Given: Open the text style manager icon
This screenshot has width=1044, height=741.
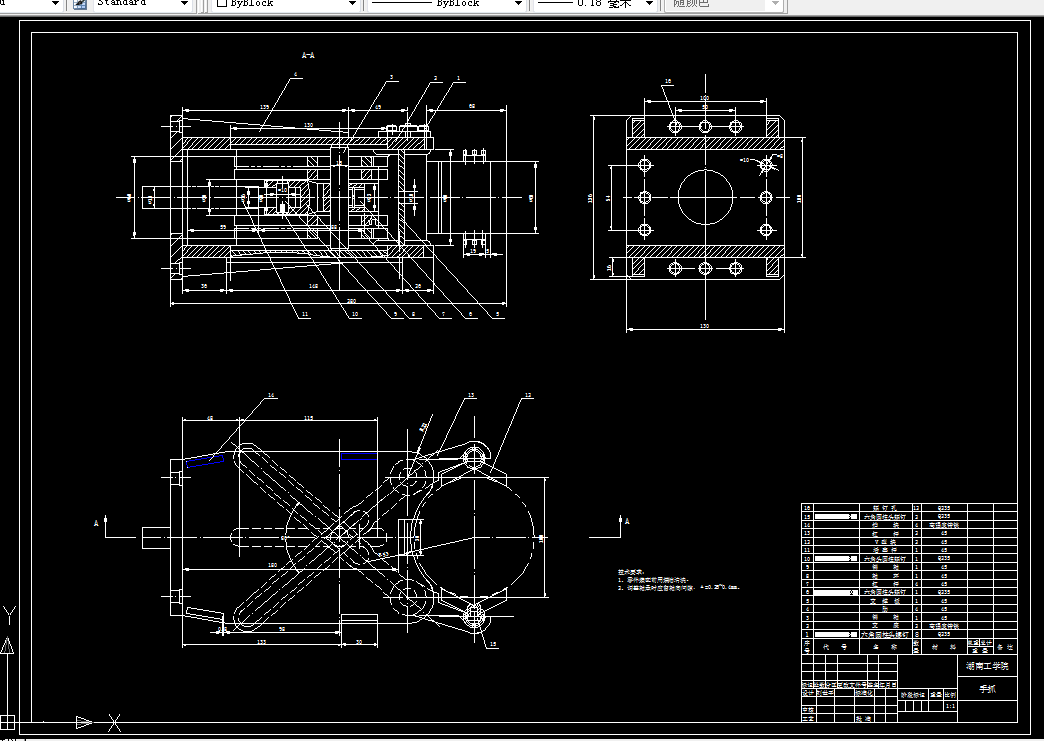Looking at the screenshot, I should (80, 3).
